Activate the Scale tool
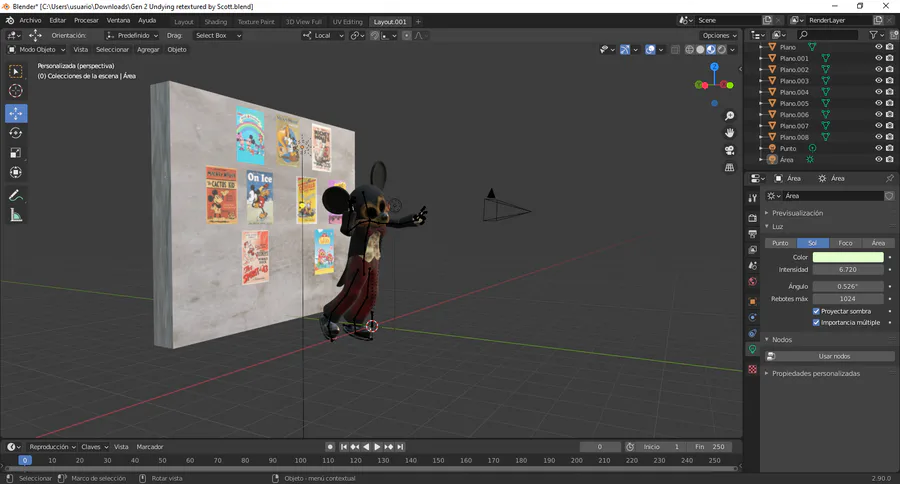This screenshot has height=484, width=900. click(16, 153)
